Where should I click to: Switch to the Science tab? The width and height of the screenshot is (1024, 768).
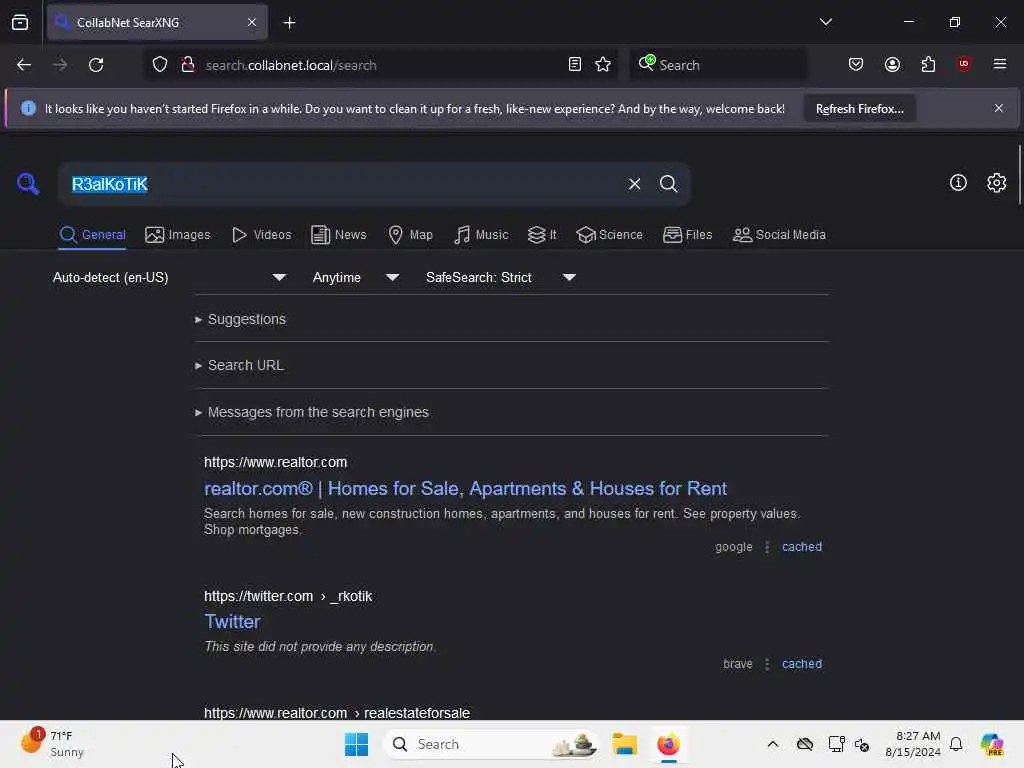(x=609, y=235)
